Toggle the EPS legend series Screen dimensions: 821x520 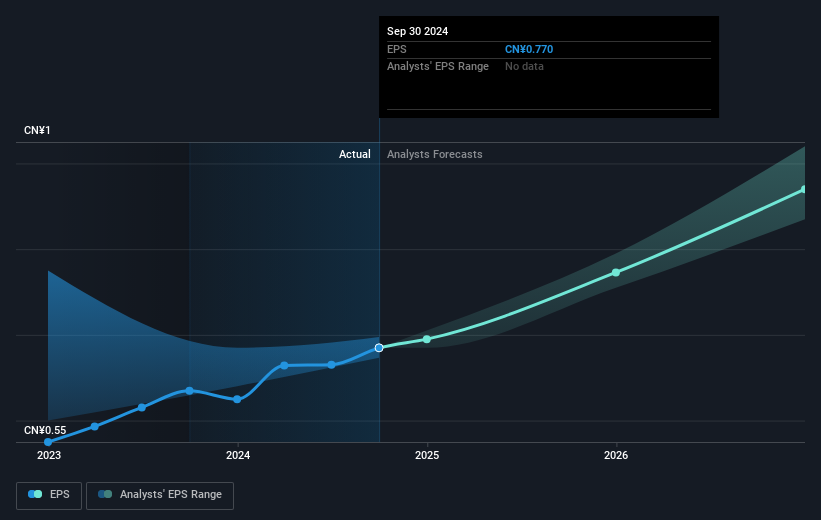pos(49,495)
